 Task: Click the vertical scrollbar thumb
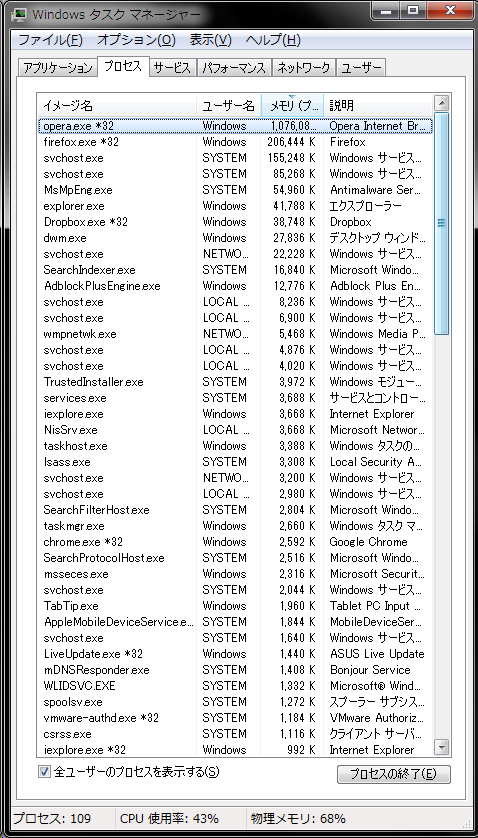coord(441,223)
